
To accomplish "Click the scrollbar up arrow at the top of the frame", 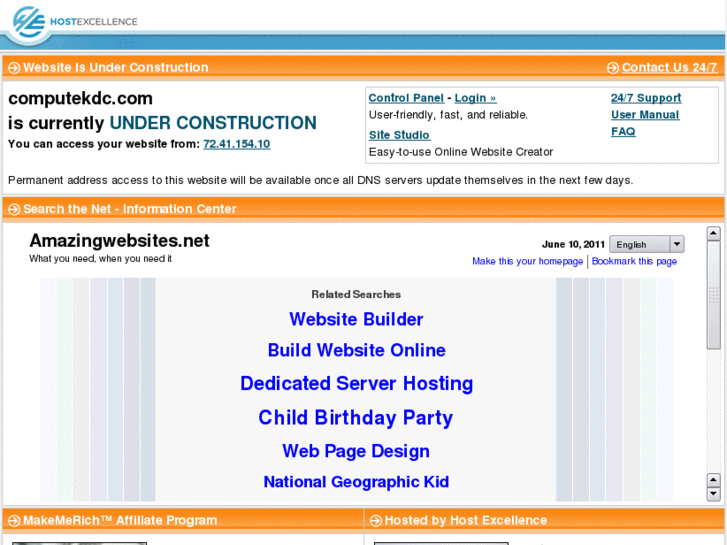I will (713, 233).
